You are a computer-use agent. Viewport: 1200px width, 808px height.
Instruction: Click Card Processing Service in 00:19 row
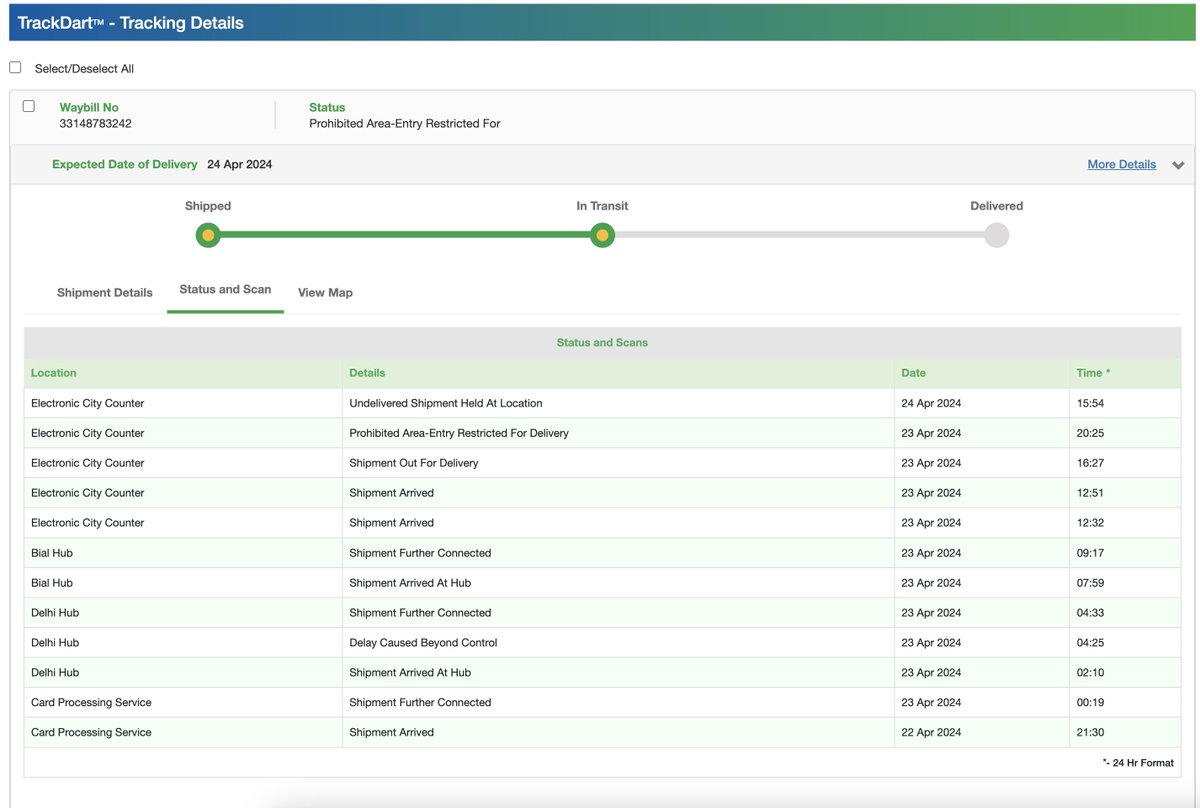click(x=91, y=703)
